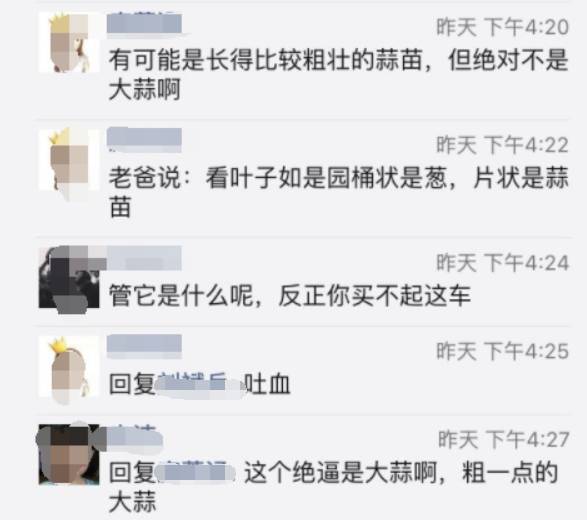This screenshot has width=587, height=520.
Task: Open mentioned user in the 吐血 reply
Action: pos(198,385)
